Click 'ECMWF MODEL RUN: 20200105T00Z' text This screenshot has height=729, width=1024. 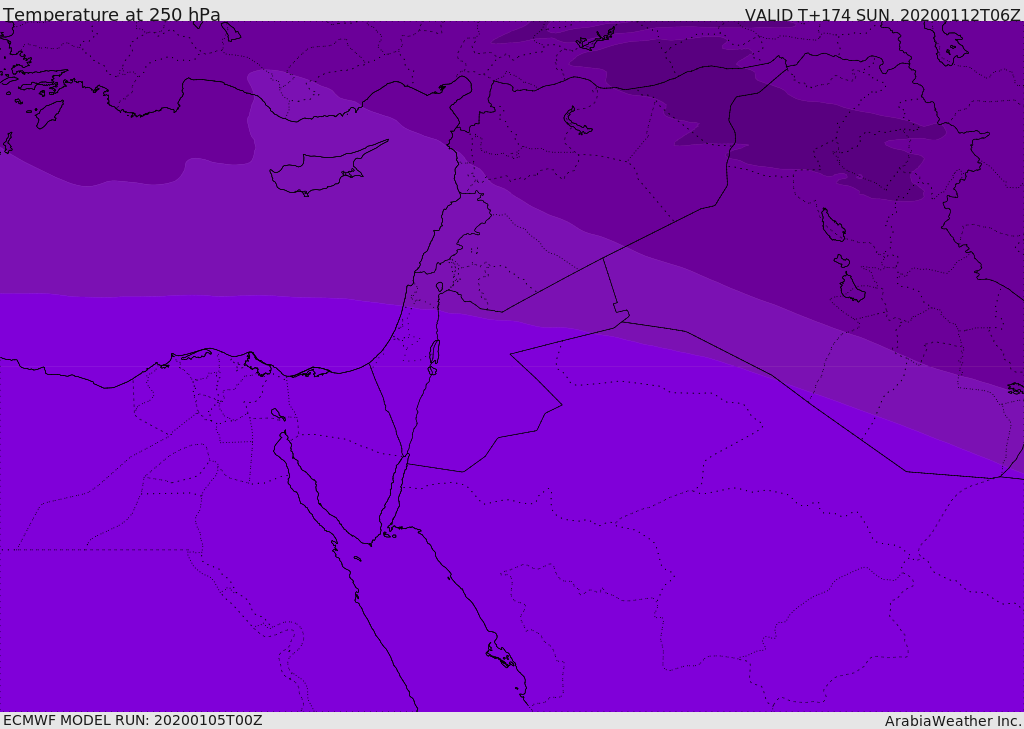(133, 720)
